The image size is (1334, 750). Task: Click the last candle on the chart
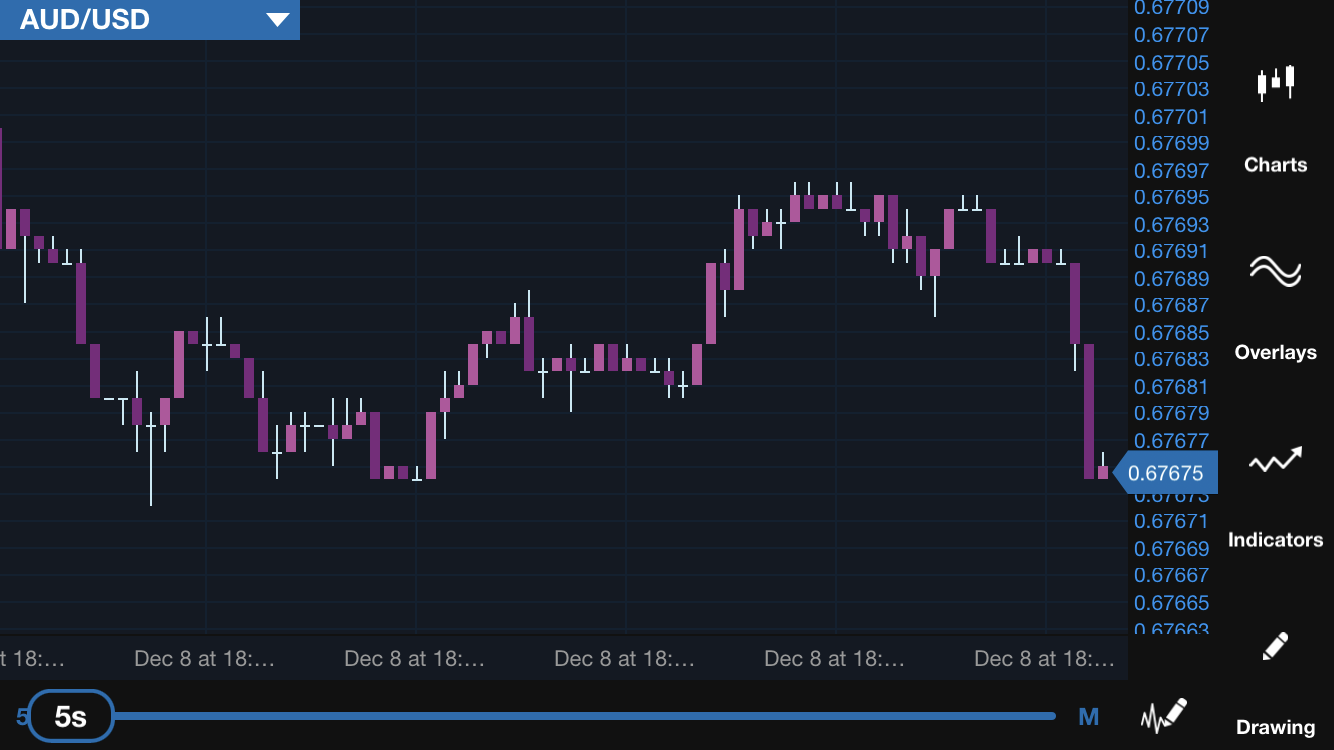(1103, 472)
